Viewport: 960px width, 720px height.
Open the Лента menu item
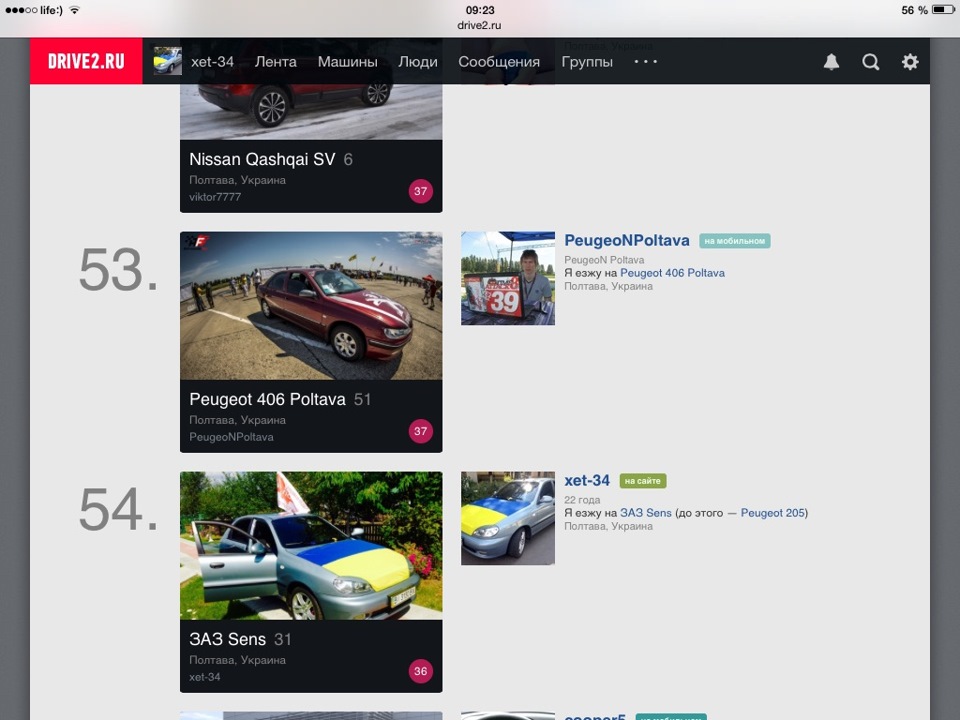pos(276,62)
